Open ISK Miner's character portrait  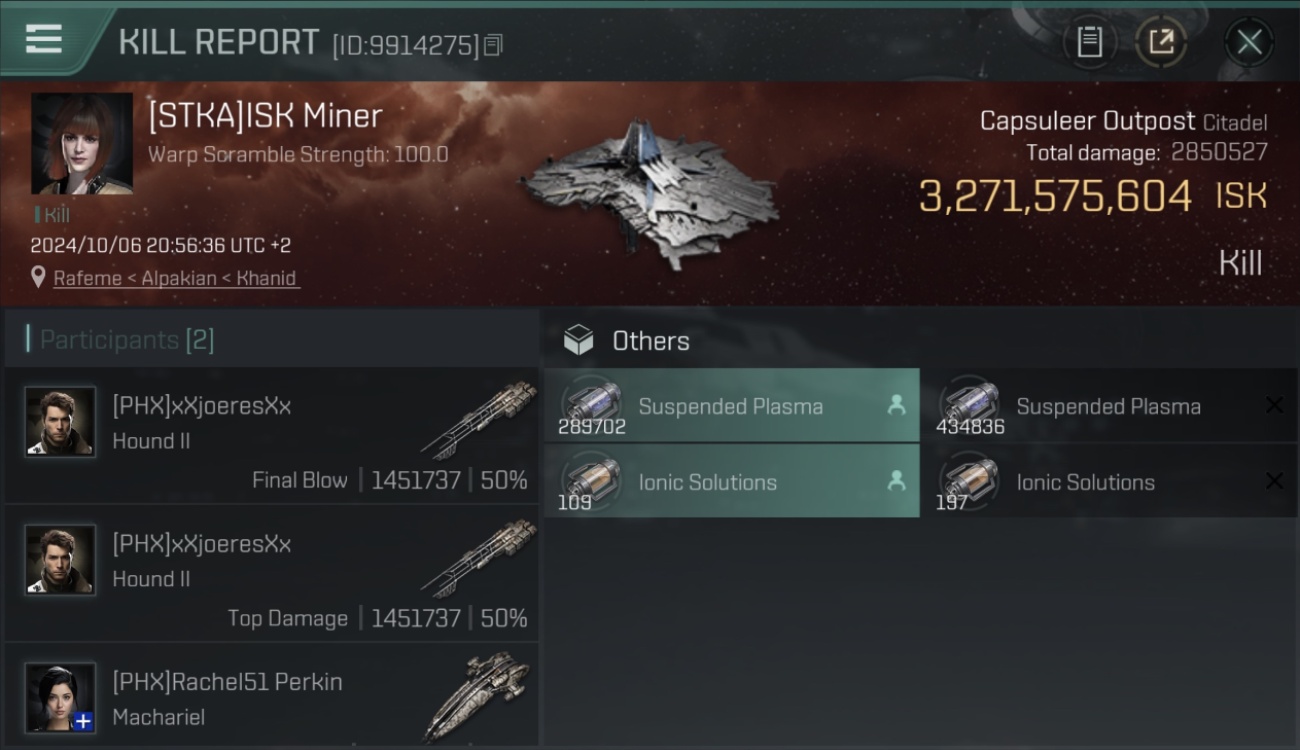[82, 144]
